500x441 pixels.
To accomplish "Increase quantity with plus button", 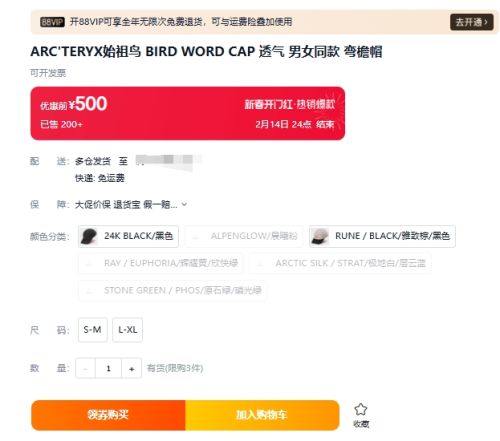I will 132,368.
